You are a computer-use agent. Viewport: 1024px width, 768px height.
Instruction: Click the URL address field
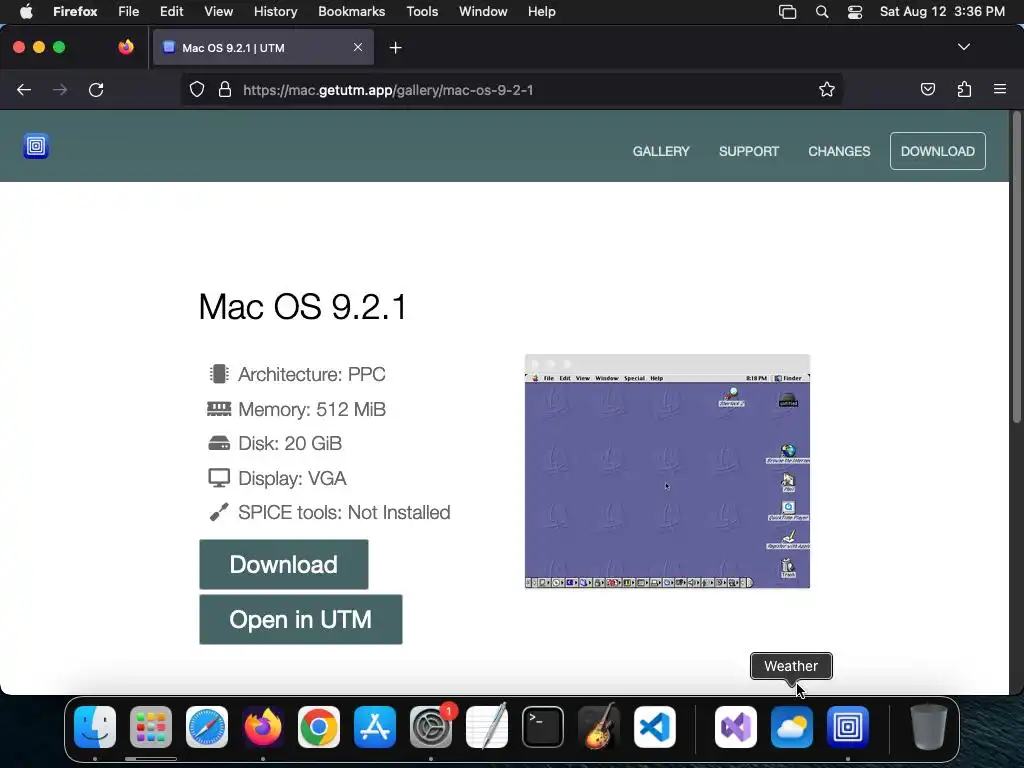tap(513, 89)
